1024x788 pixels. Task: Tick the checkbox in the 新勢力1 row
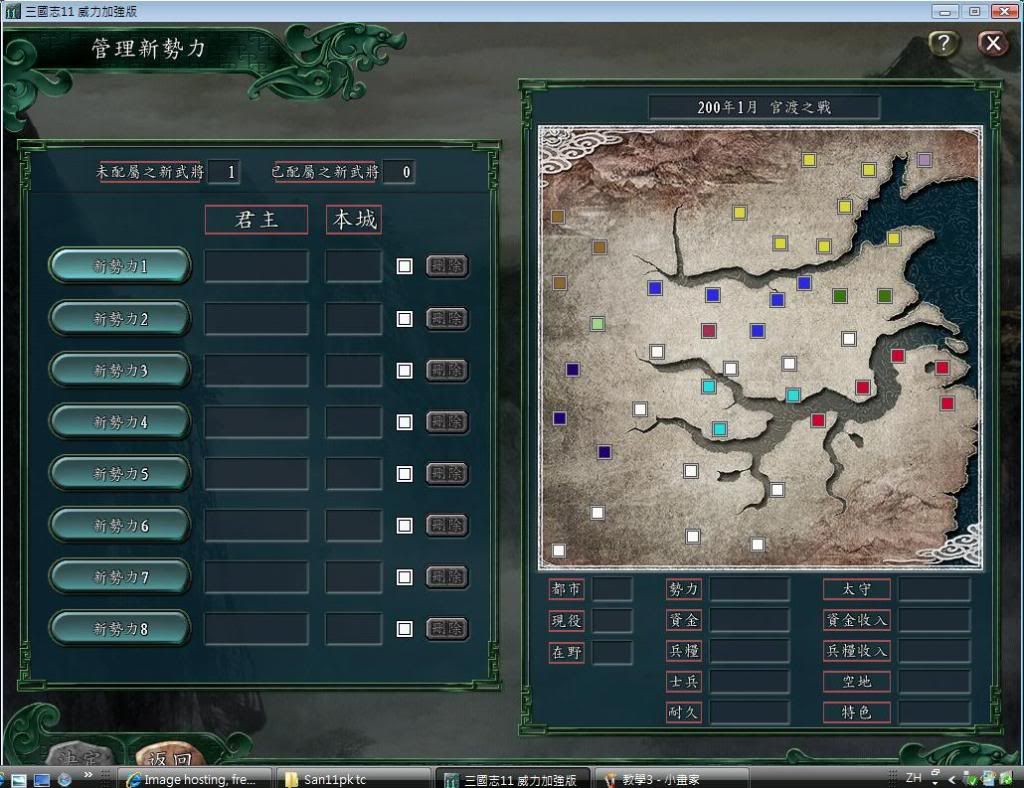tap(405, 266)
